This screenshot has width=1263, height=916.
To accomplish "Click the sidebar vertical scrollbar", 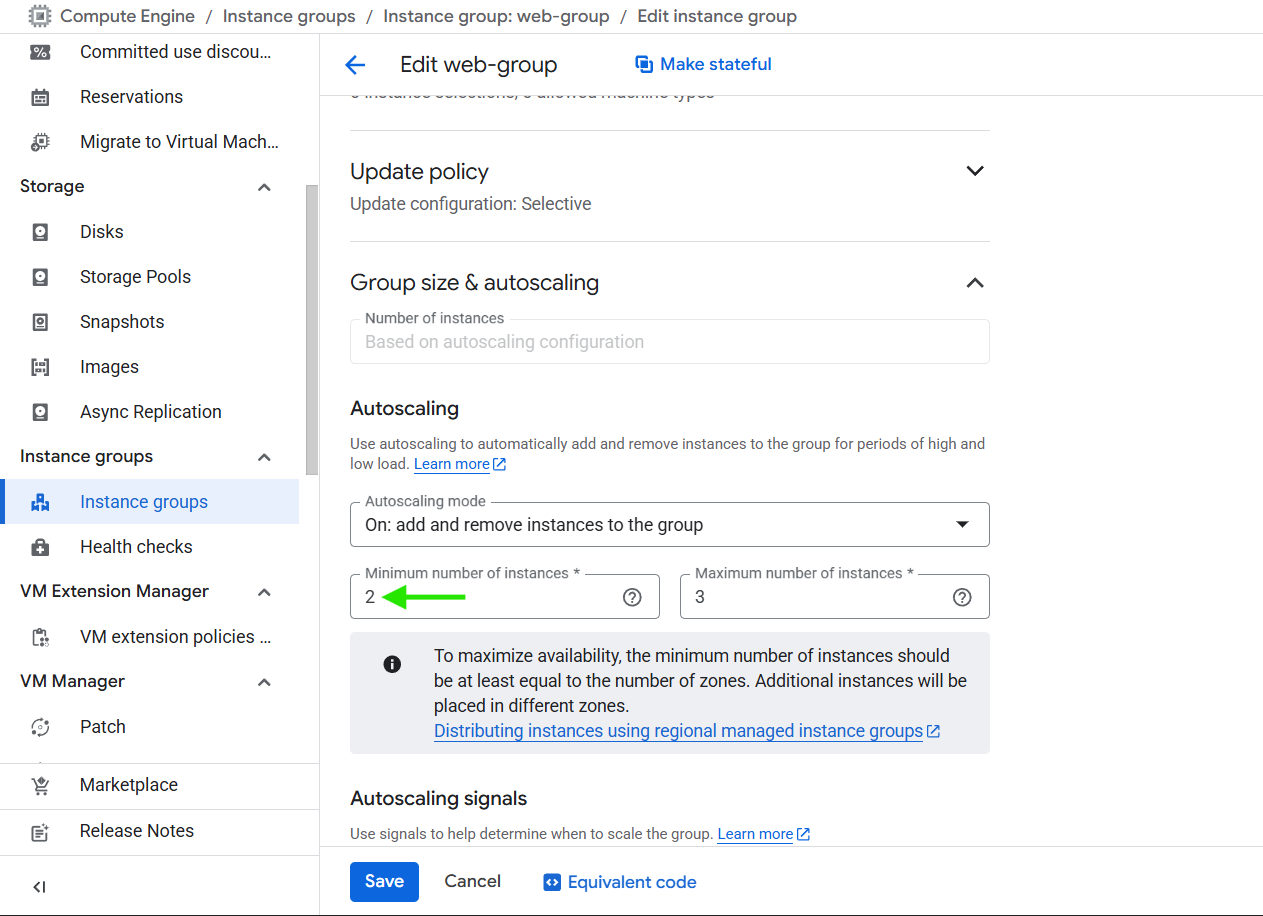I will coord(312,330).
